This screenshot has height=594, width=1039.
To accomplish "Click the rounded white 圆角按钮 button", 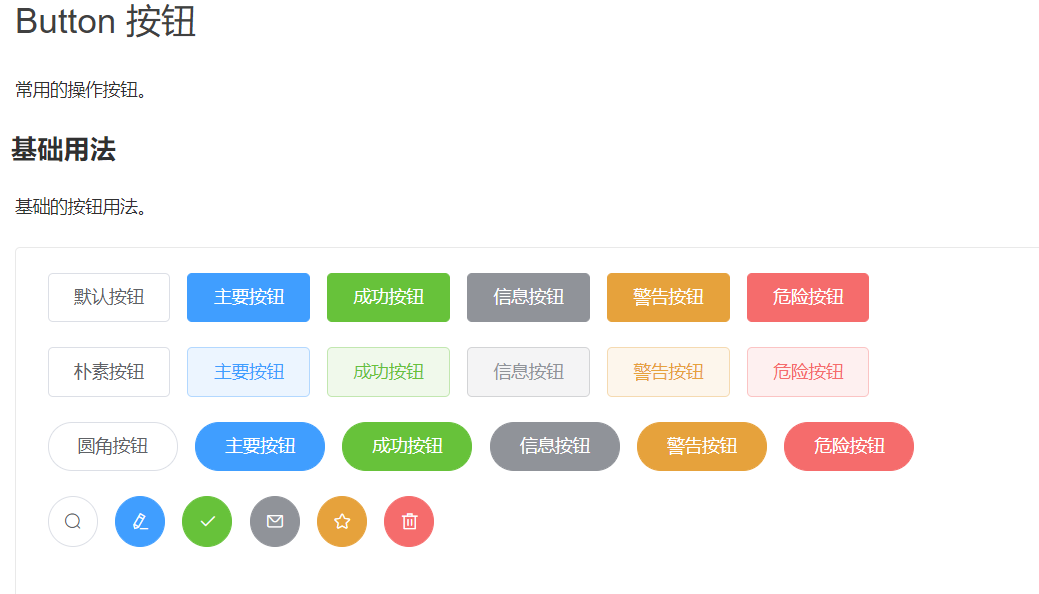I will pos(113,446).
